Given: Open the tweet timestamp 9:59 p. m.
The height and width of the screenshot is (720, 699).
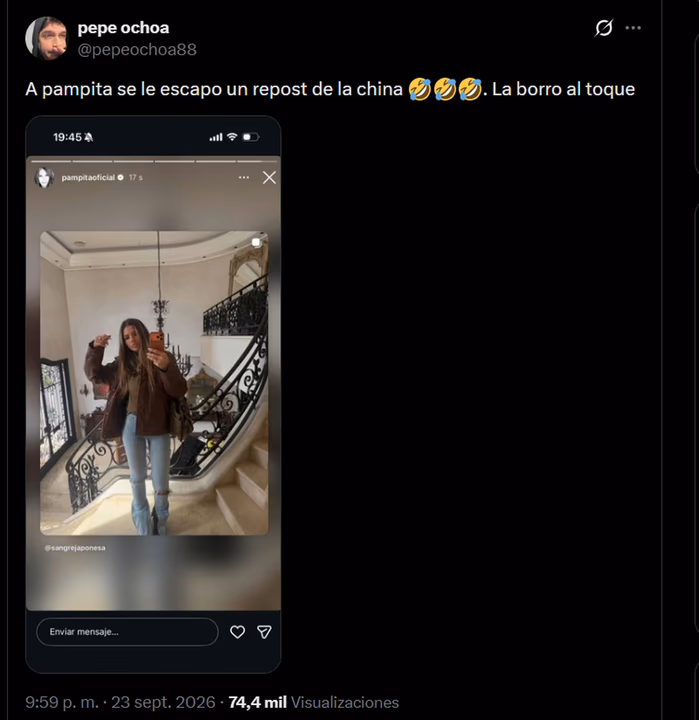Looking at the screenshot, I should coord(62,702).
